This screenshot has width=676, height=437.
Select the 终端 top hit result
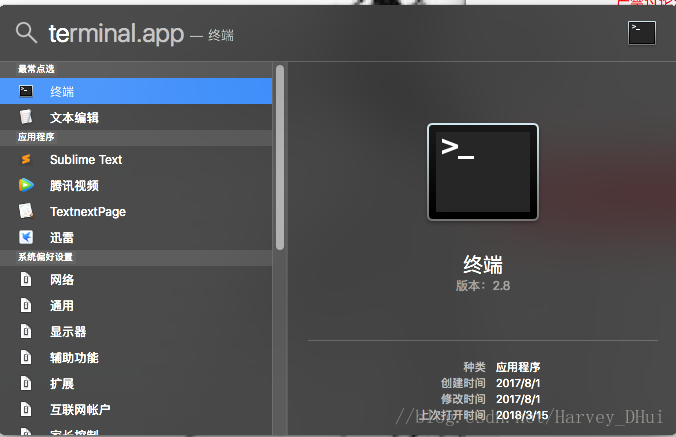point(136,91)
